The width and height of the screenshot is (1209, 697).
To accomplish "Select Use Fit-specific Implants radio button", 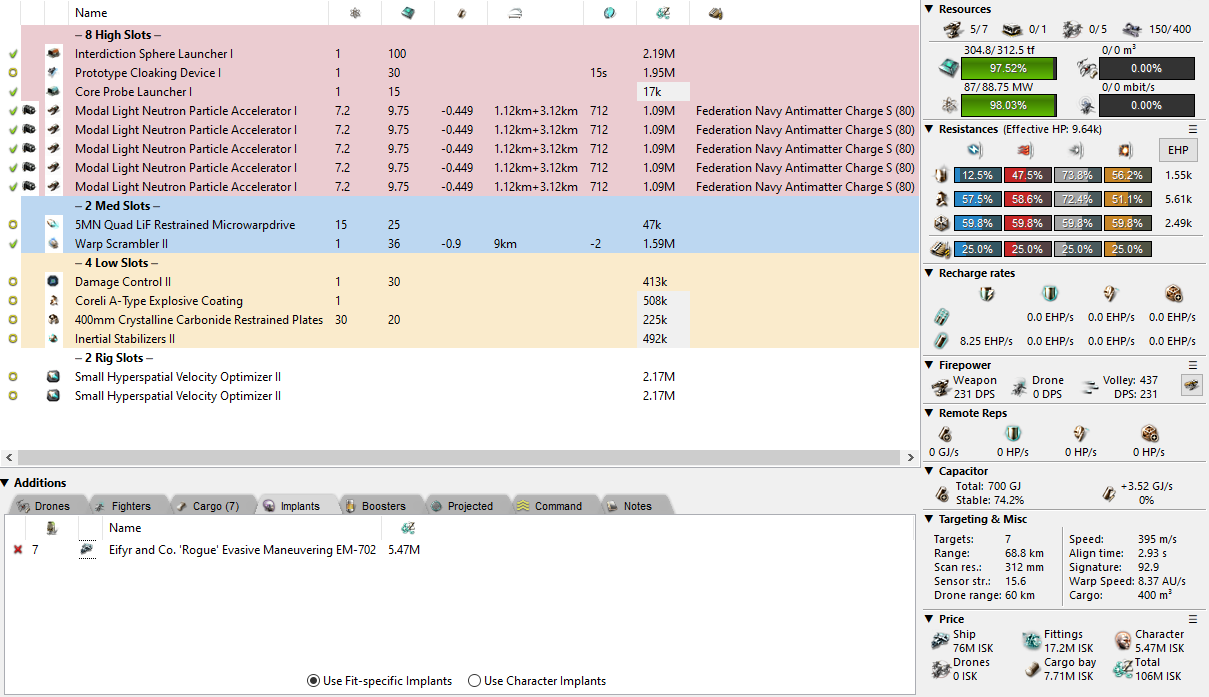I will pos(314,681).
